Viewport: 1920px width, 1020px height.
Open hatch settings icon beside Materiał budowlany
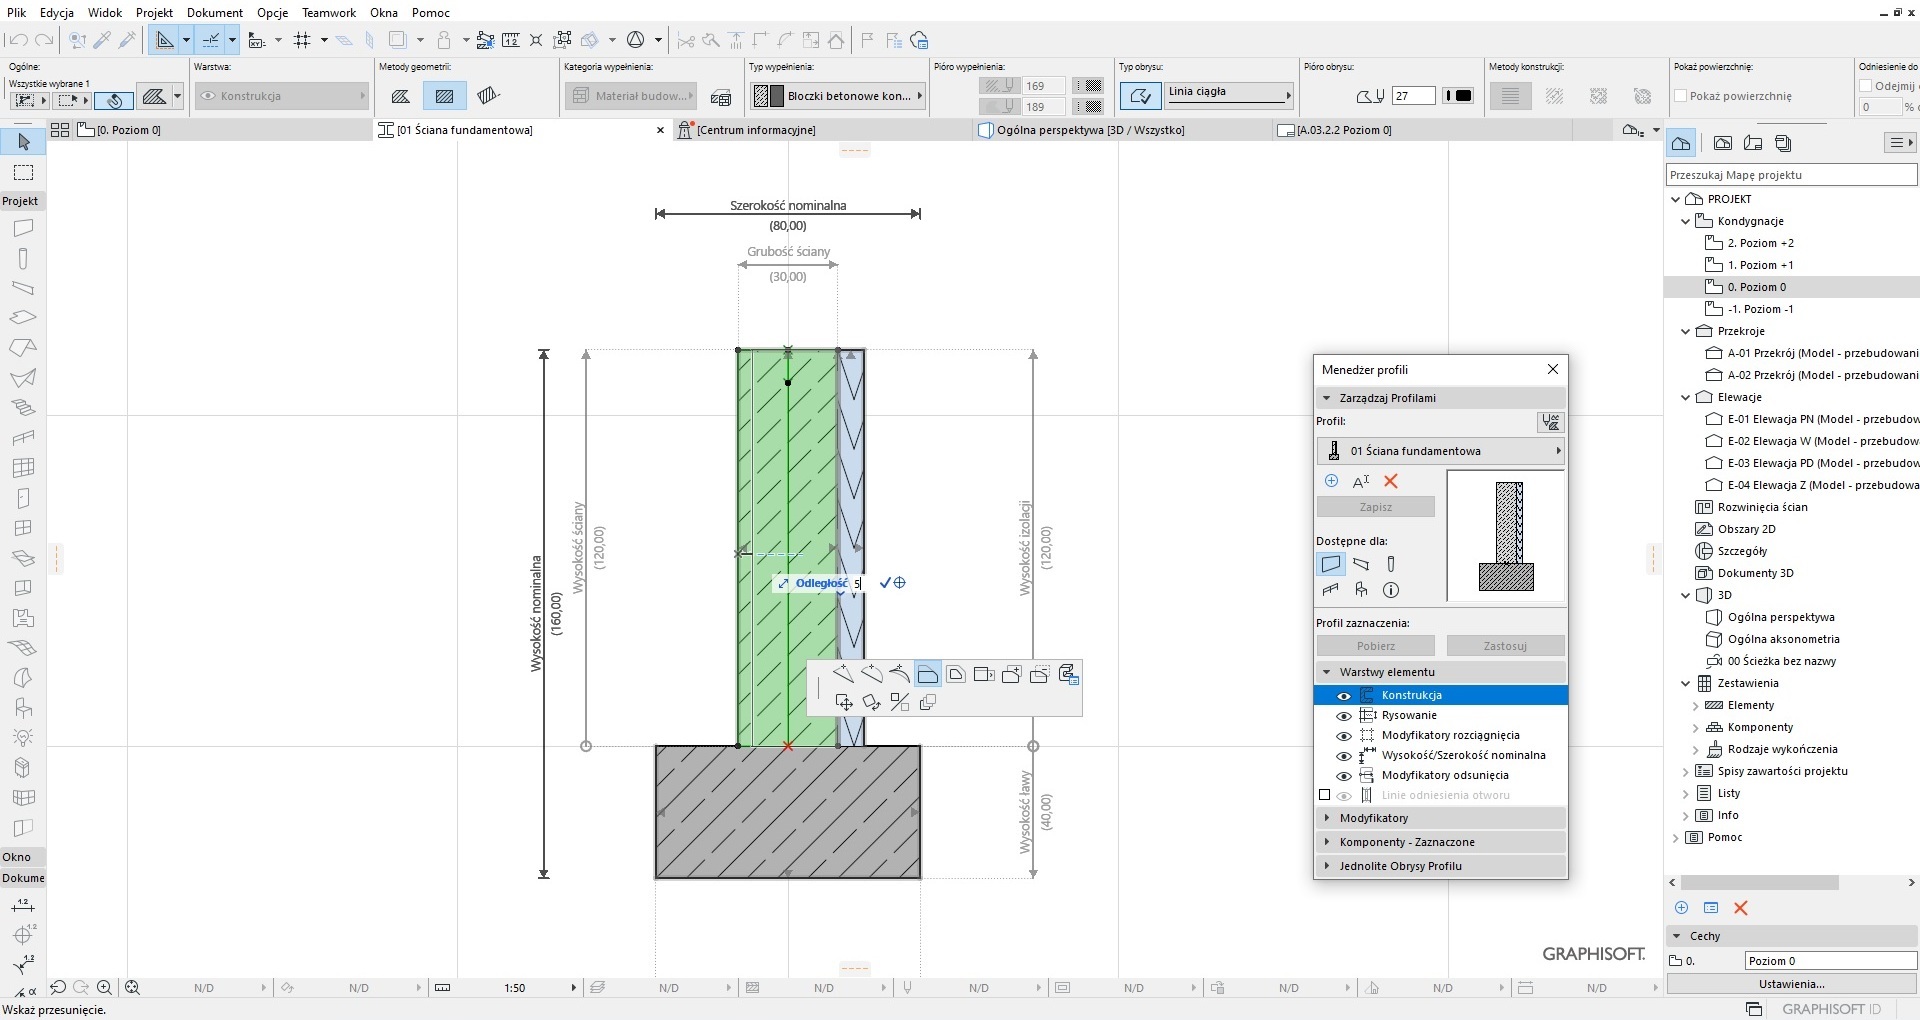720,97
